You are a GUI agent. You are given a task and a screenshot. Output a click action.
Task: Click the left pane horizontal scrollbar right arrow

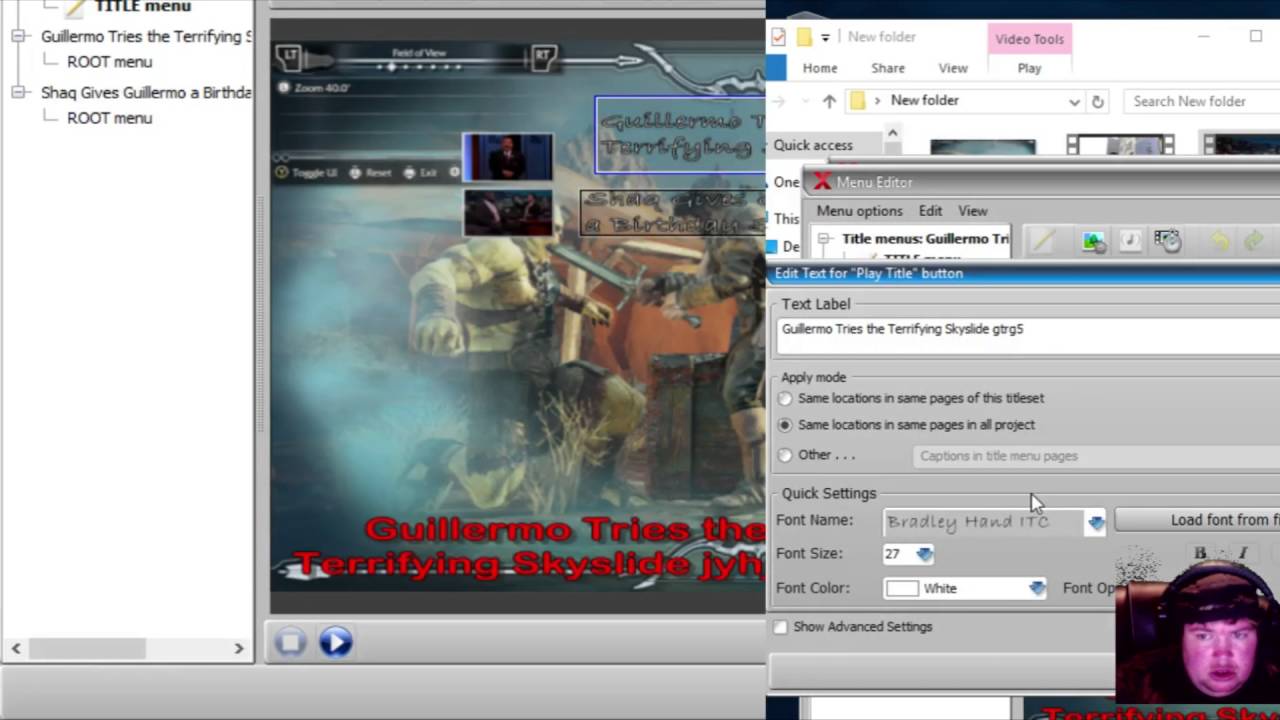coord(239,649)
